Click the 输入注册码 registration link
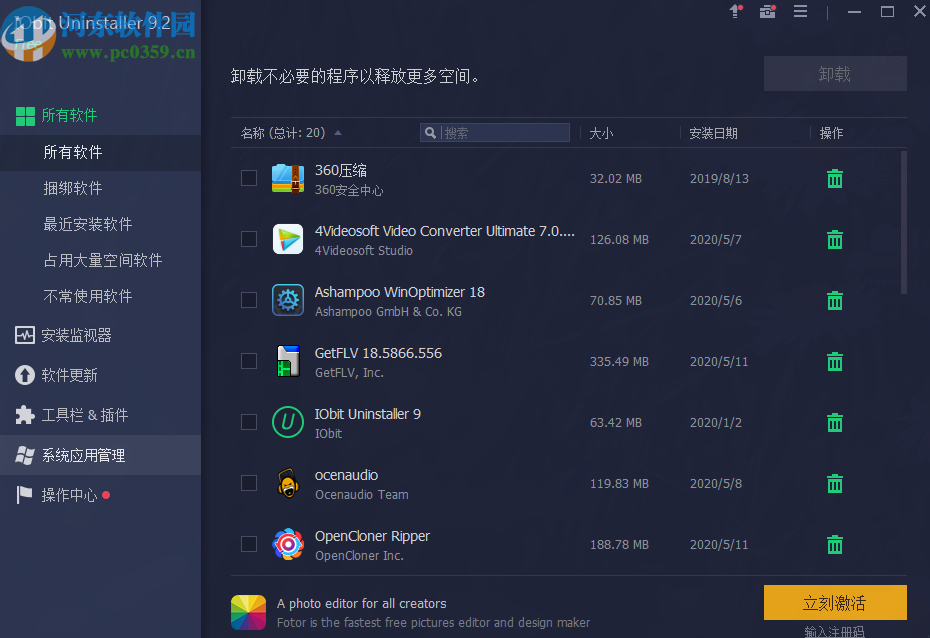The height and width of the screenshot is (638, 930). click(x=834, y=630)
